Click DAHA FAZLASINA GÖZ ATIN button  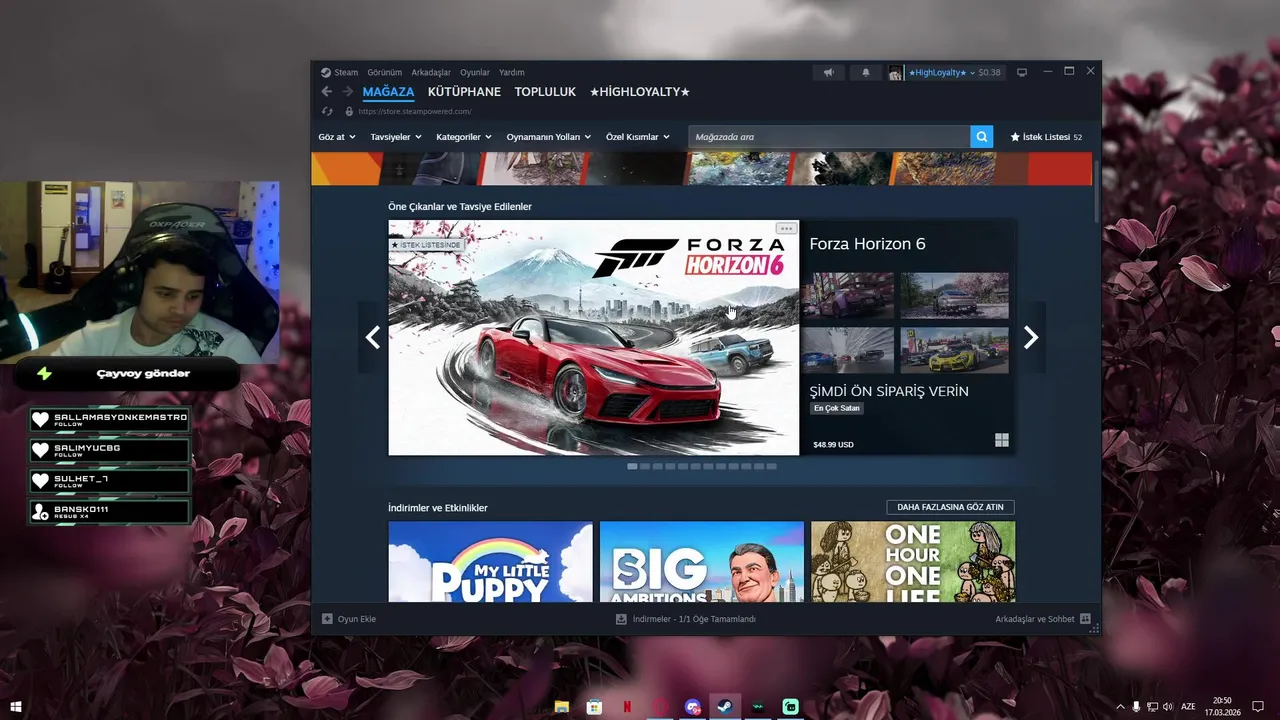point(950,507)
